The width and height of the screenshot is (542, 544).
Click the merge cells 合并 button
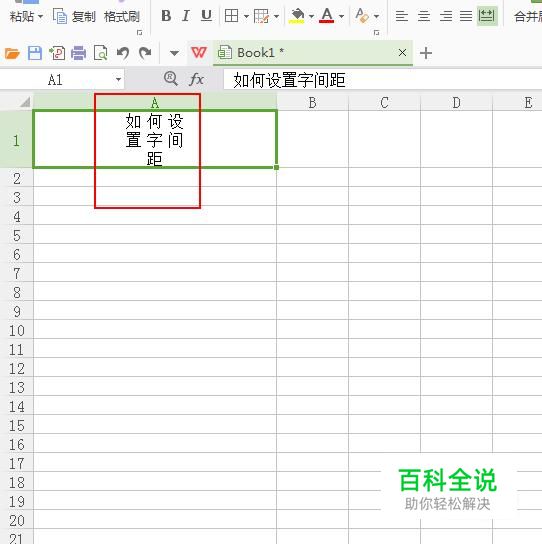pyautogui.click(x=527, y=16)
